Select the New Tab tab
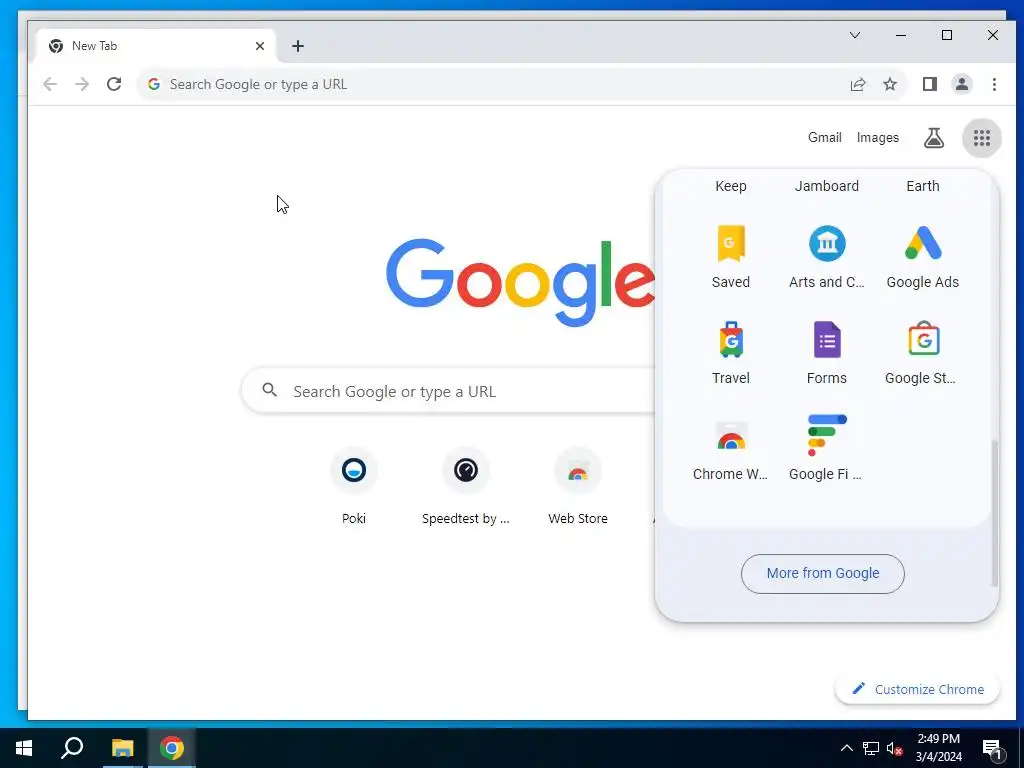 (155, 46)
